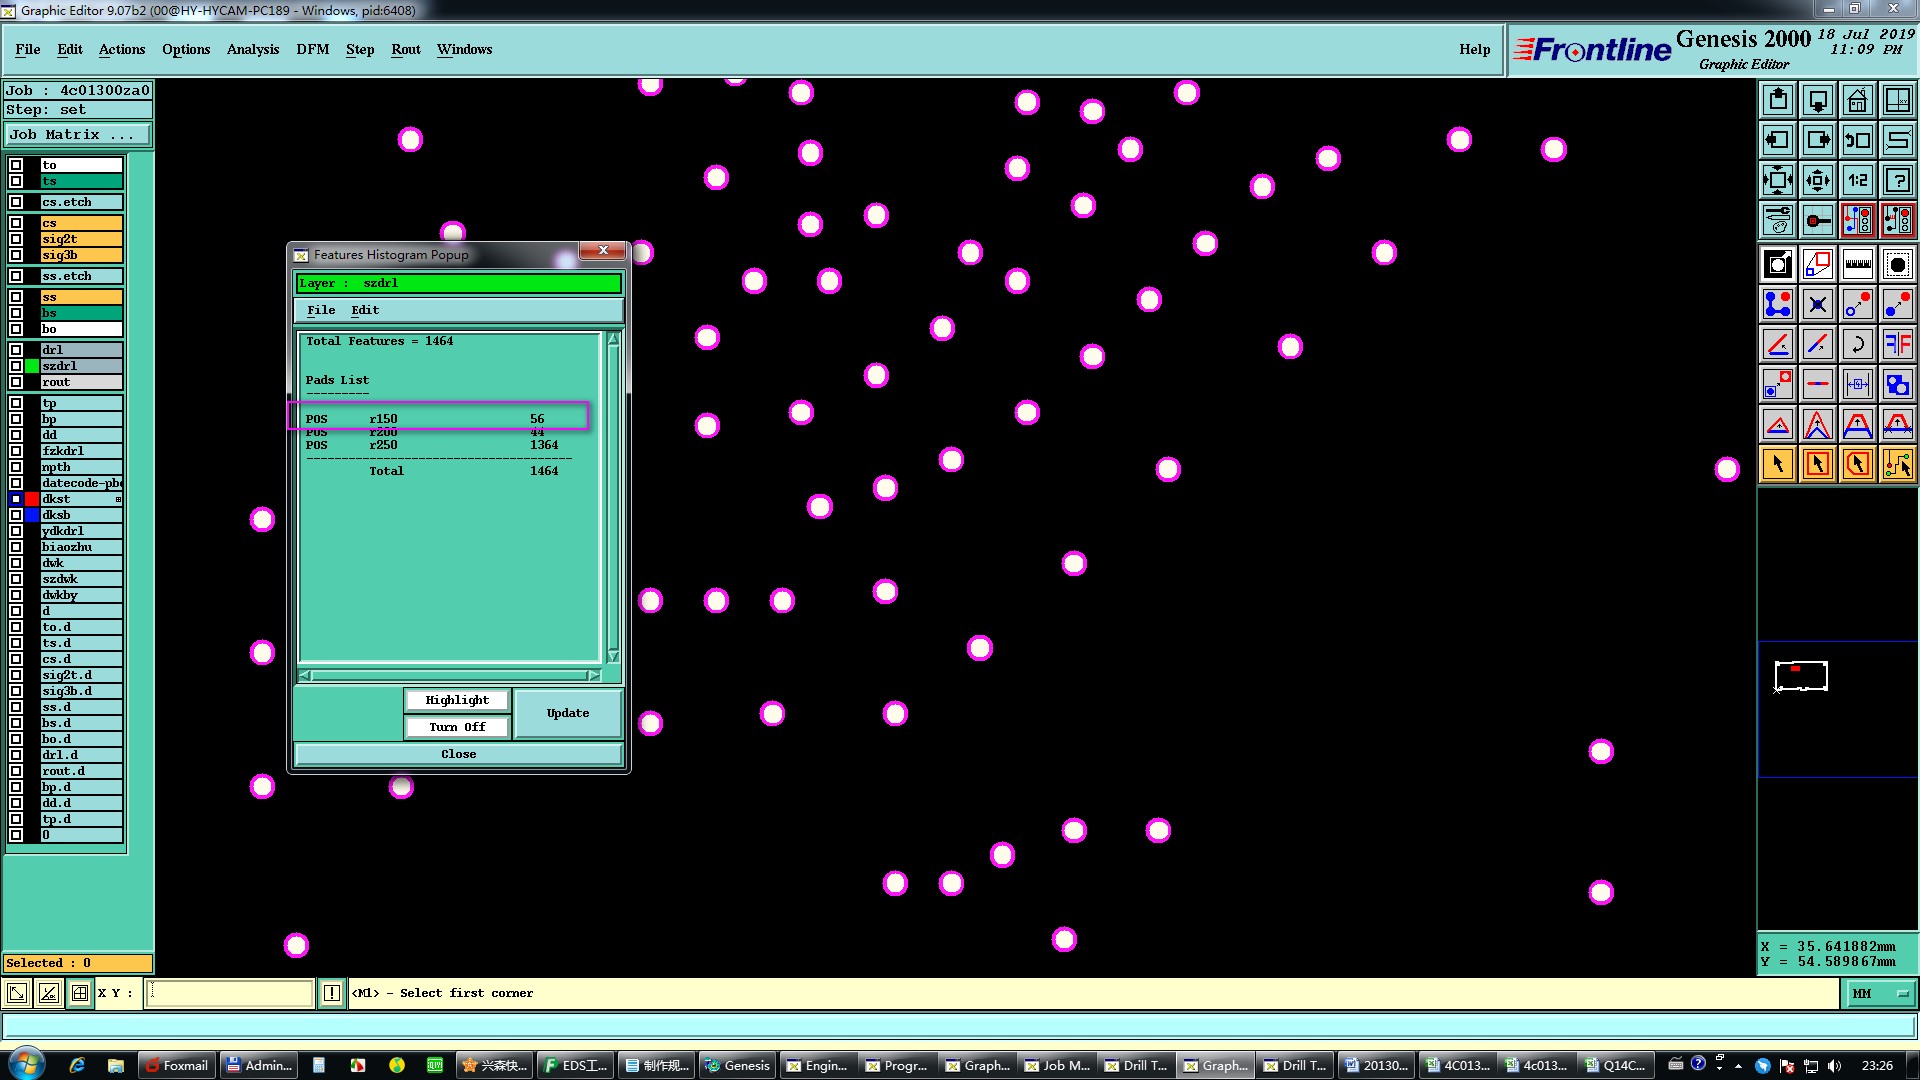Screen dimensions: 1920x1080
Task: Click the undo view icon
Action: click(x=1857, y=140)
